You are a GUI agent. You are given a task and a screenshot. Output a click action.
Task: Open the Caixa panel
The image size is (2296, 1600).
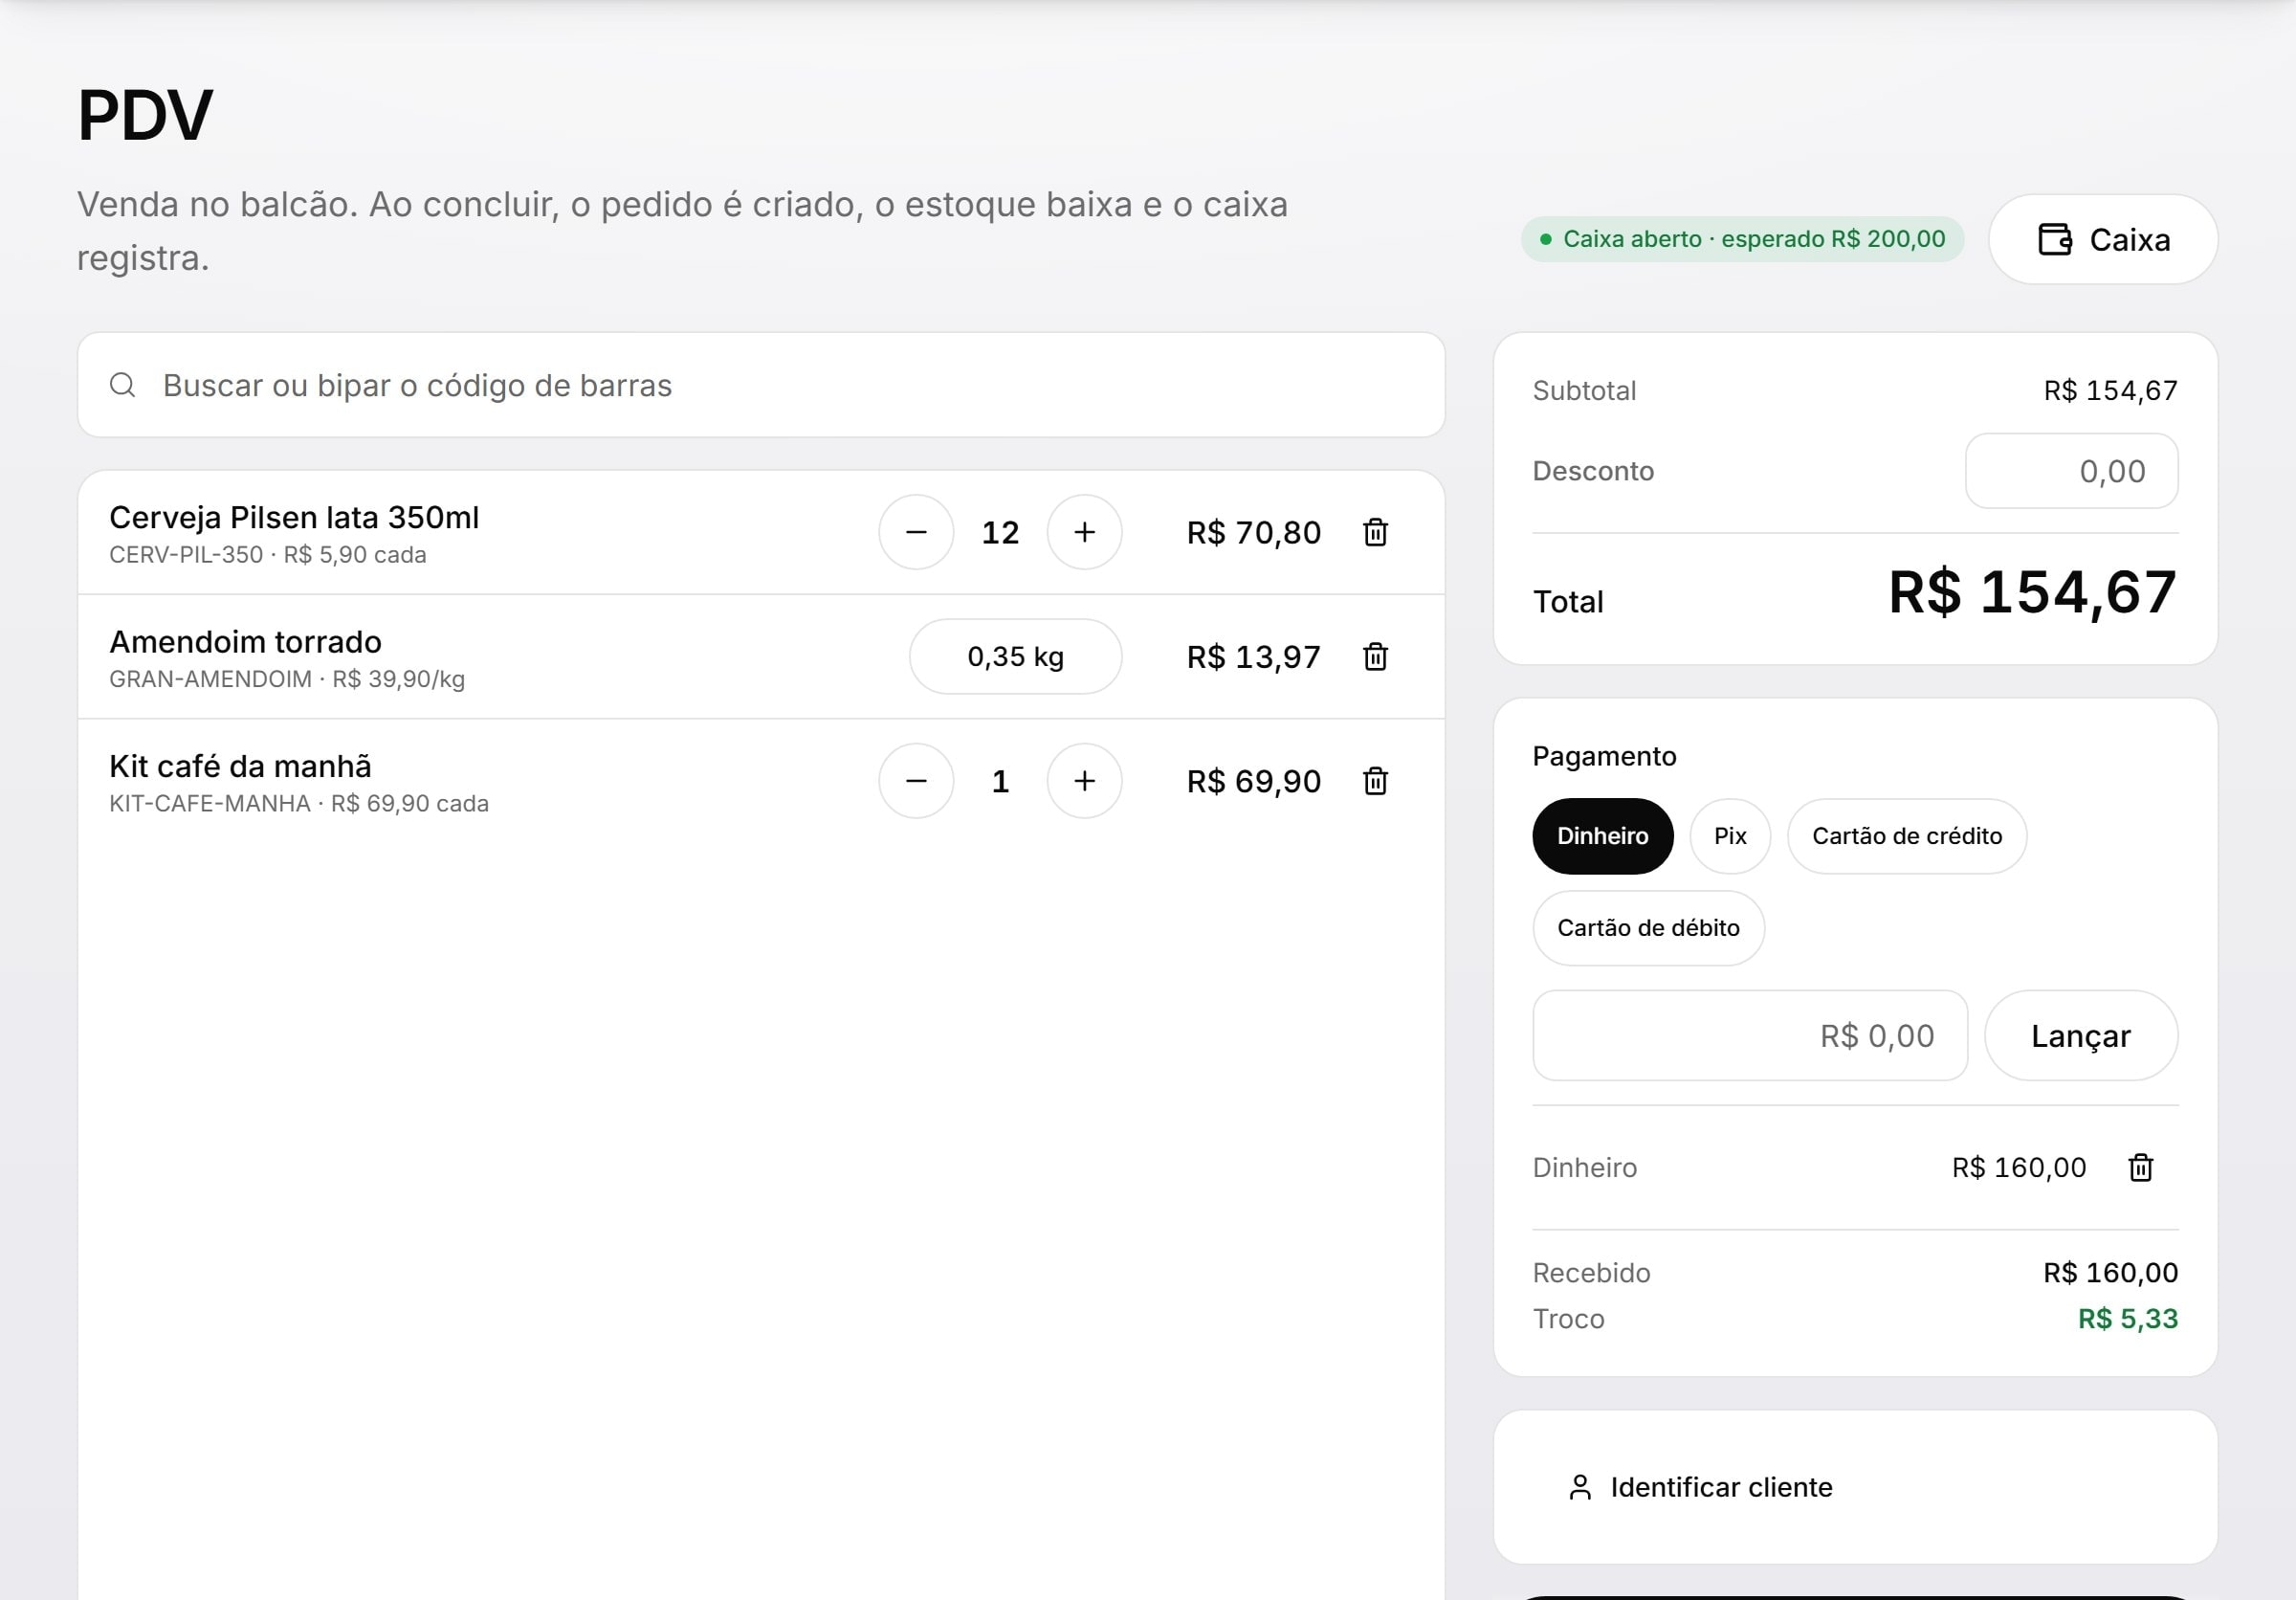(x=2103, y=240)
